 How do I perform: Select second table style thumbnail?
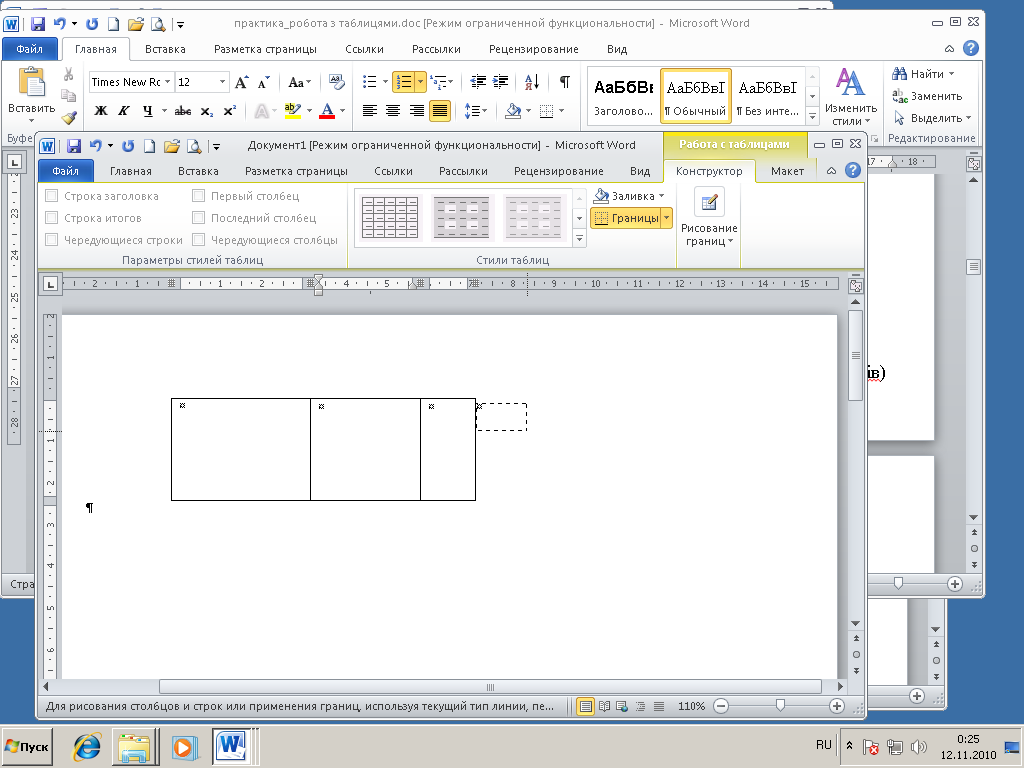coord(462,217)
